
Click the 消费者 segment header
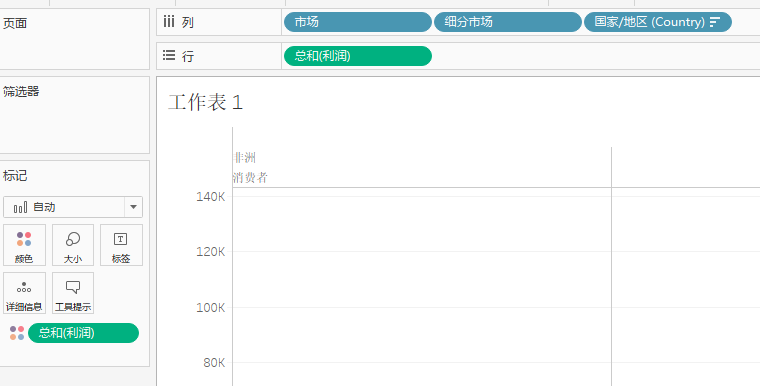click(250, 177)
